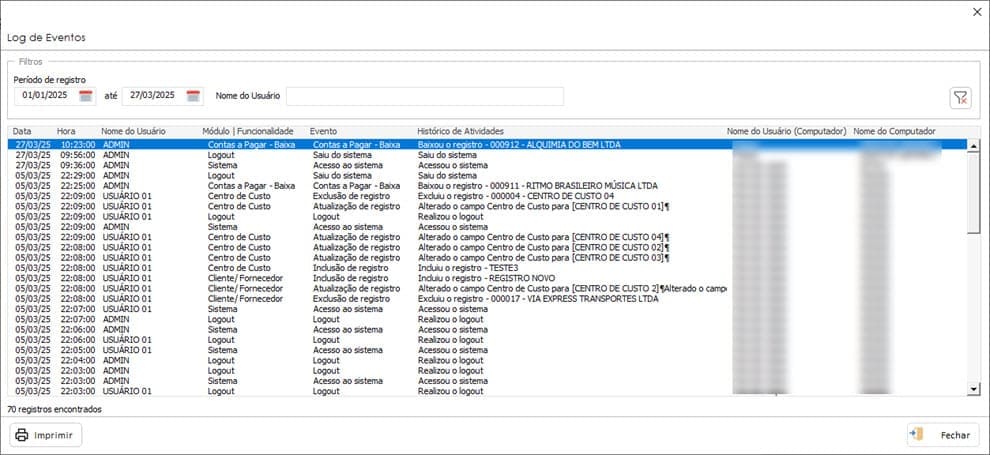Select the 27/03/25 09:36:00 Sistema row

coord(487,165)
